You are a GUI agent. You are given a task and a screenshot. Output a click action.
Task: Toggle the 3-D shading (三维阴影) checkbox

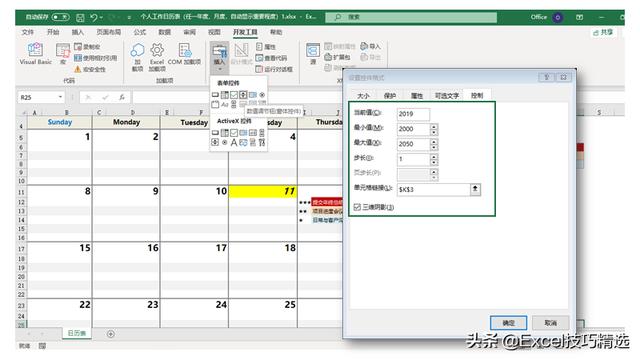pos(357,207)
